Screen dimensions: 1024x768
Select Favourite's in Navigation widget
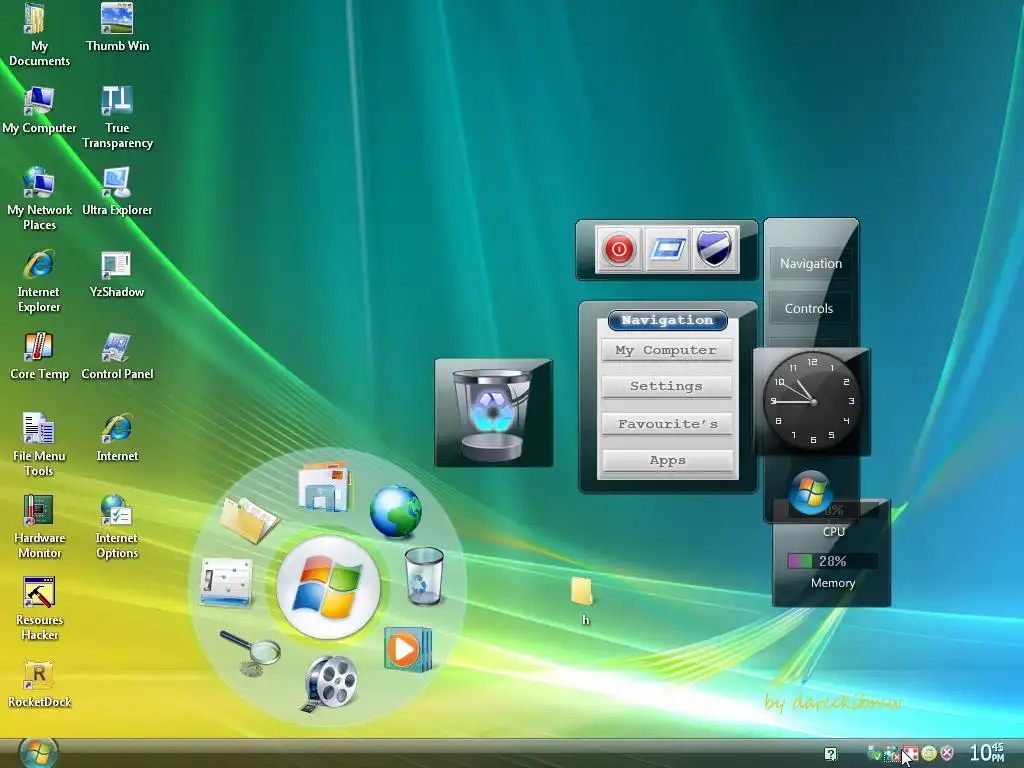[667, 424]
